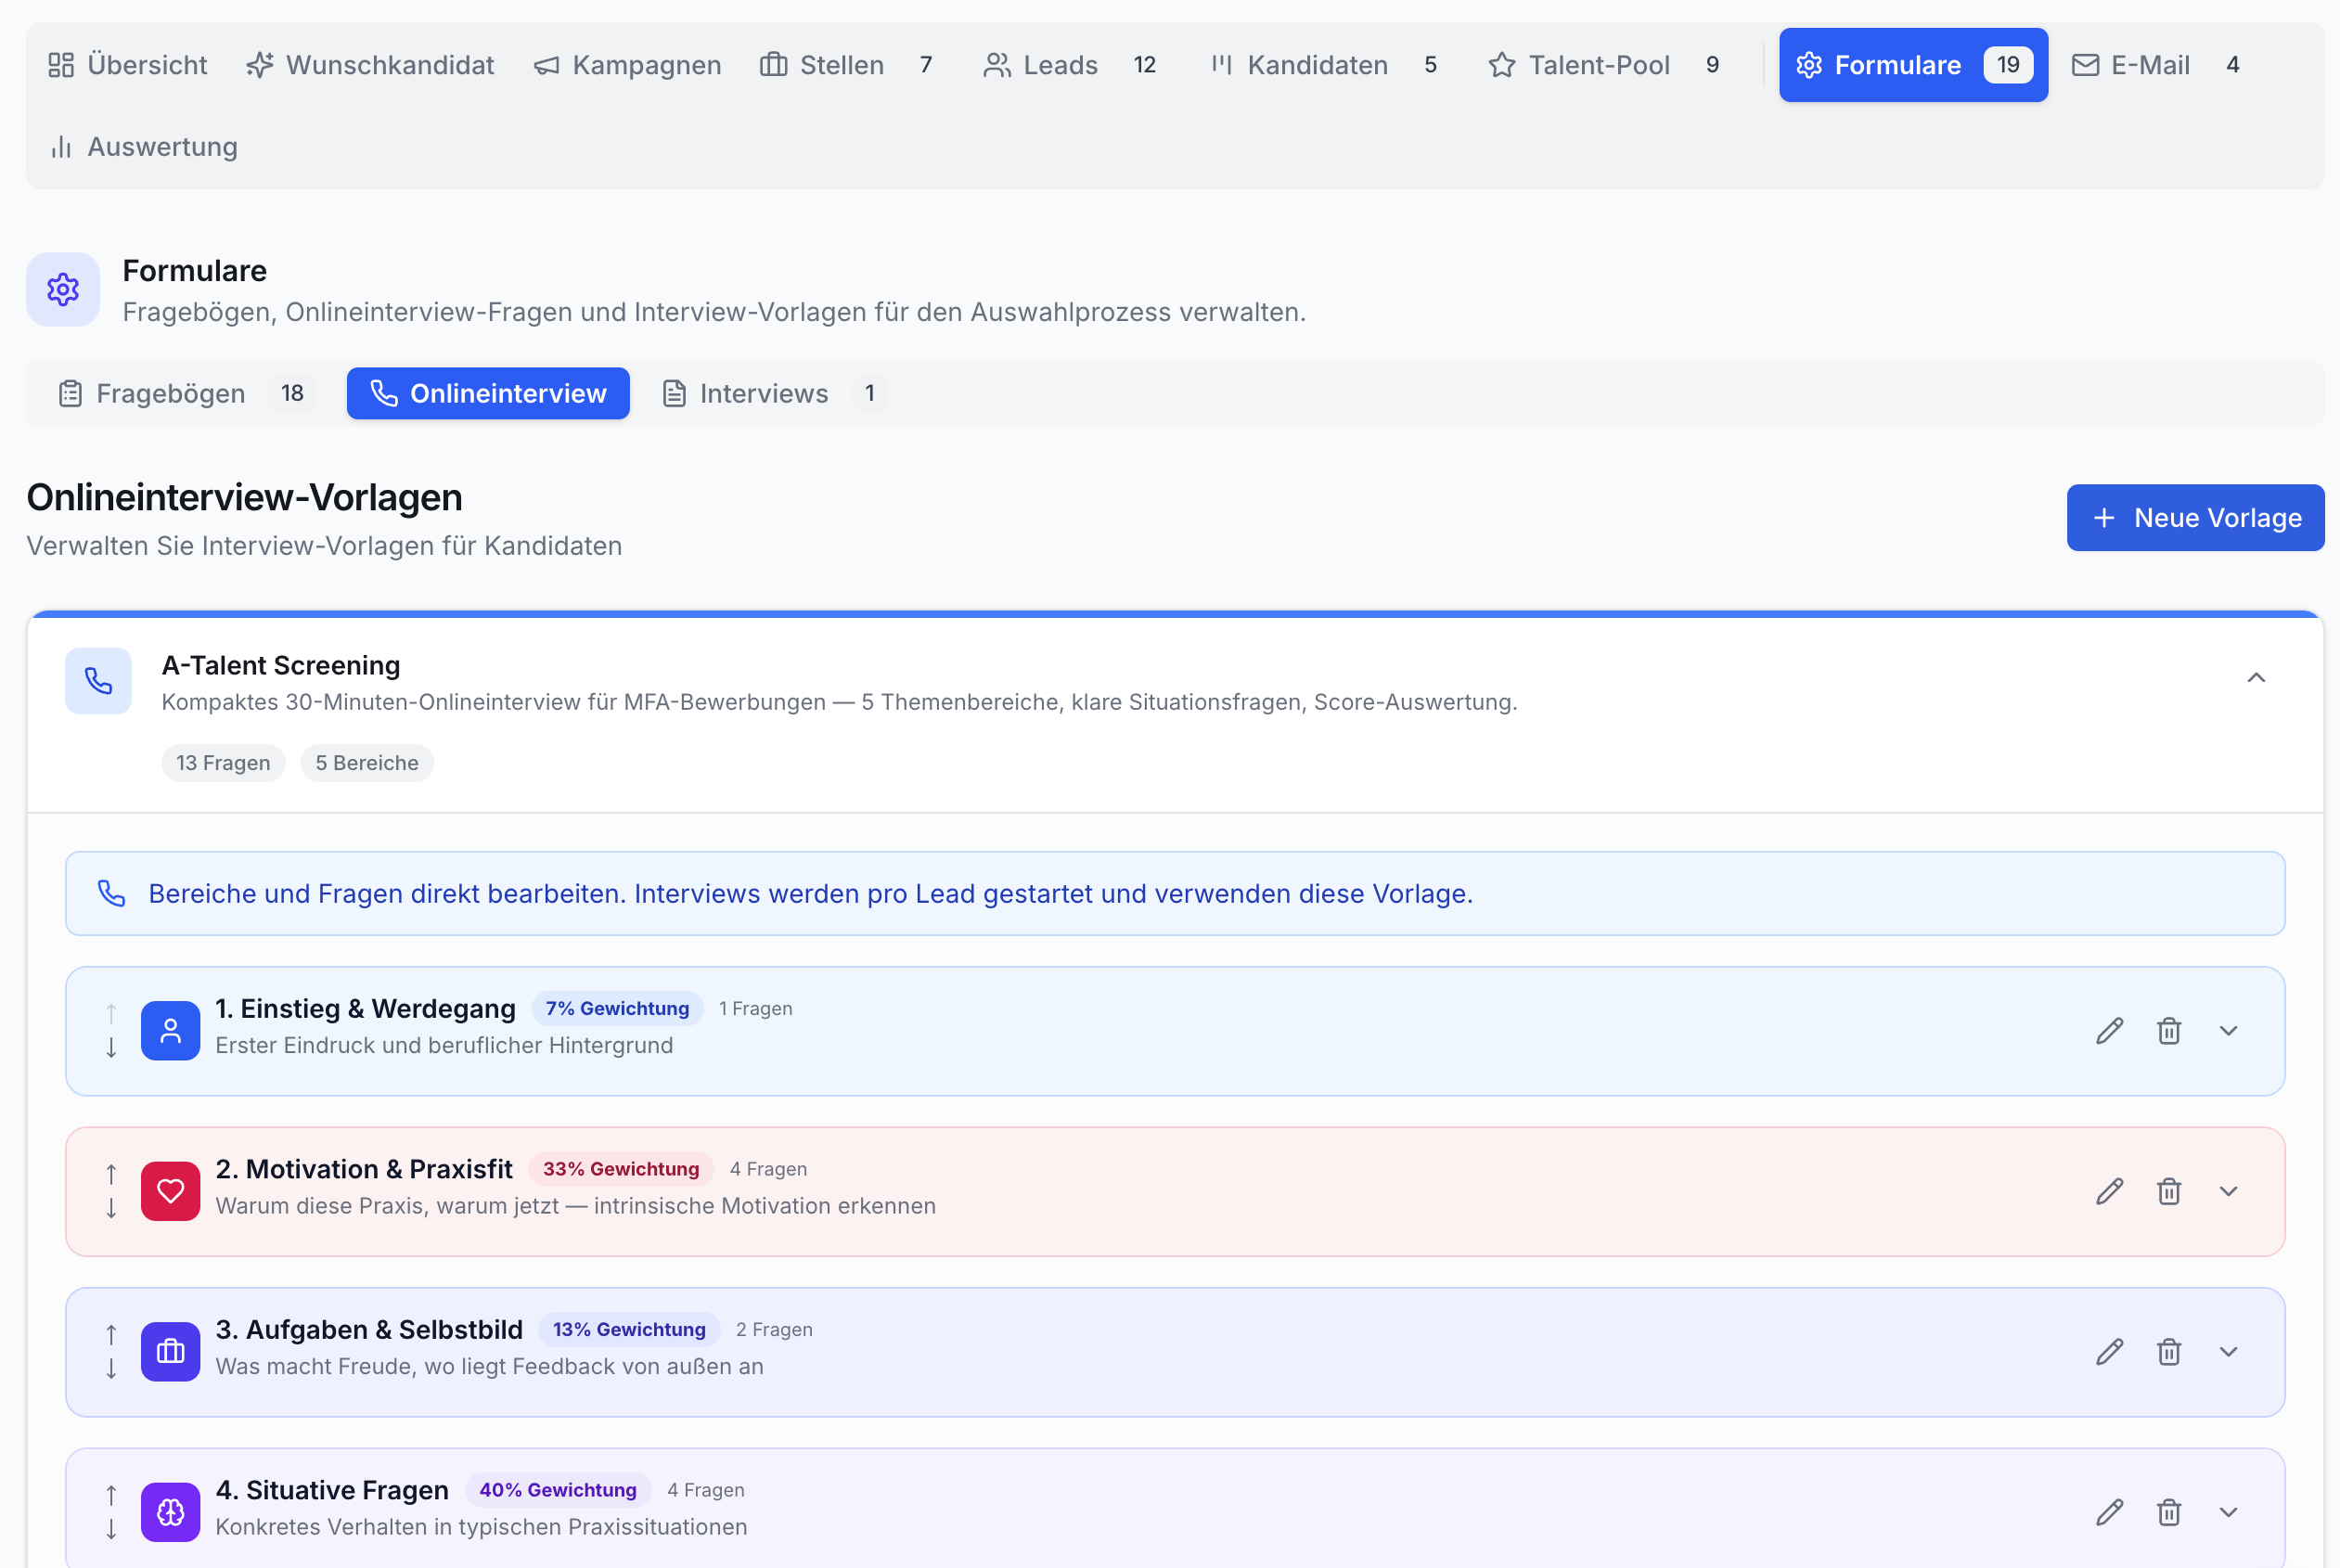The width and height of the screenshot is (2340, 1568).
Task: Switch to Fragebögen sub-tab
Action: coord(186,393)
